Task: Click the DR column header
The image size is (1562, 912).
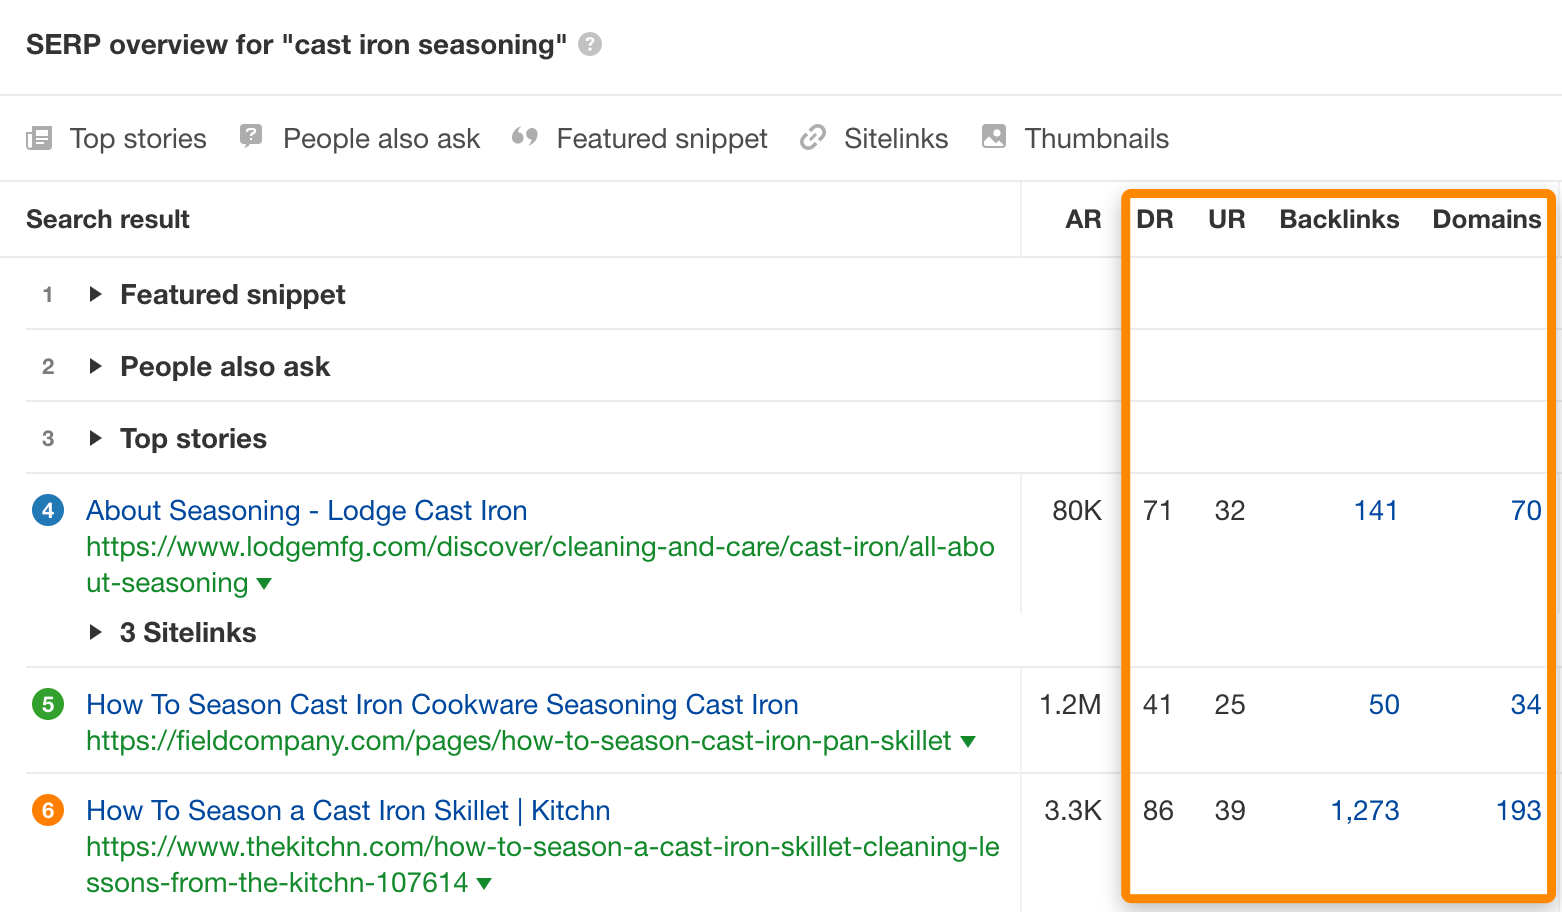Action: tap(1155, 219)
